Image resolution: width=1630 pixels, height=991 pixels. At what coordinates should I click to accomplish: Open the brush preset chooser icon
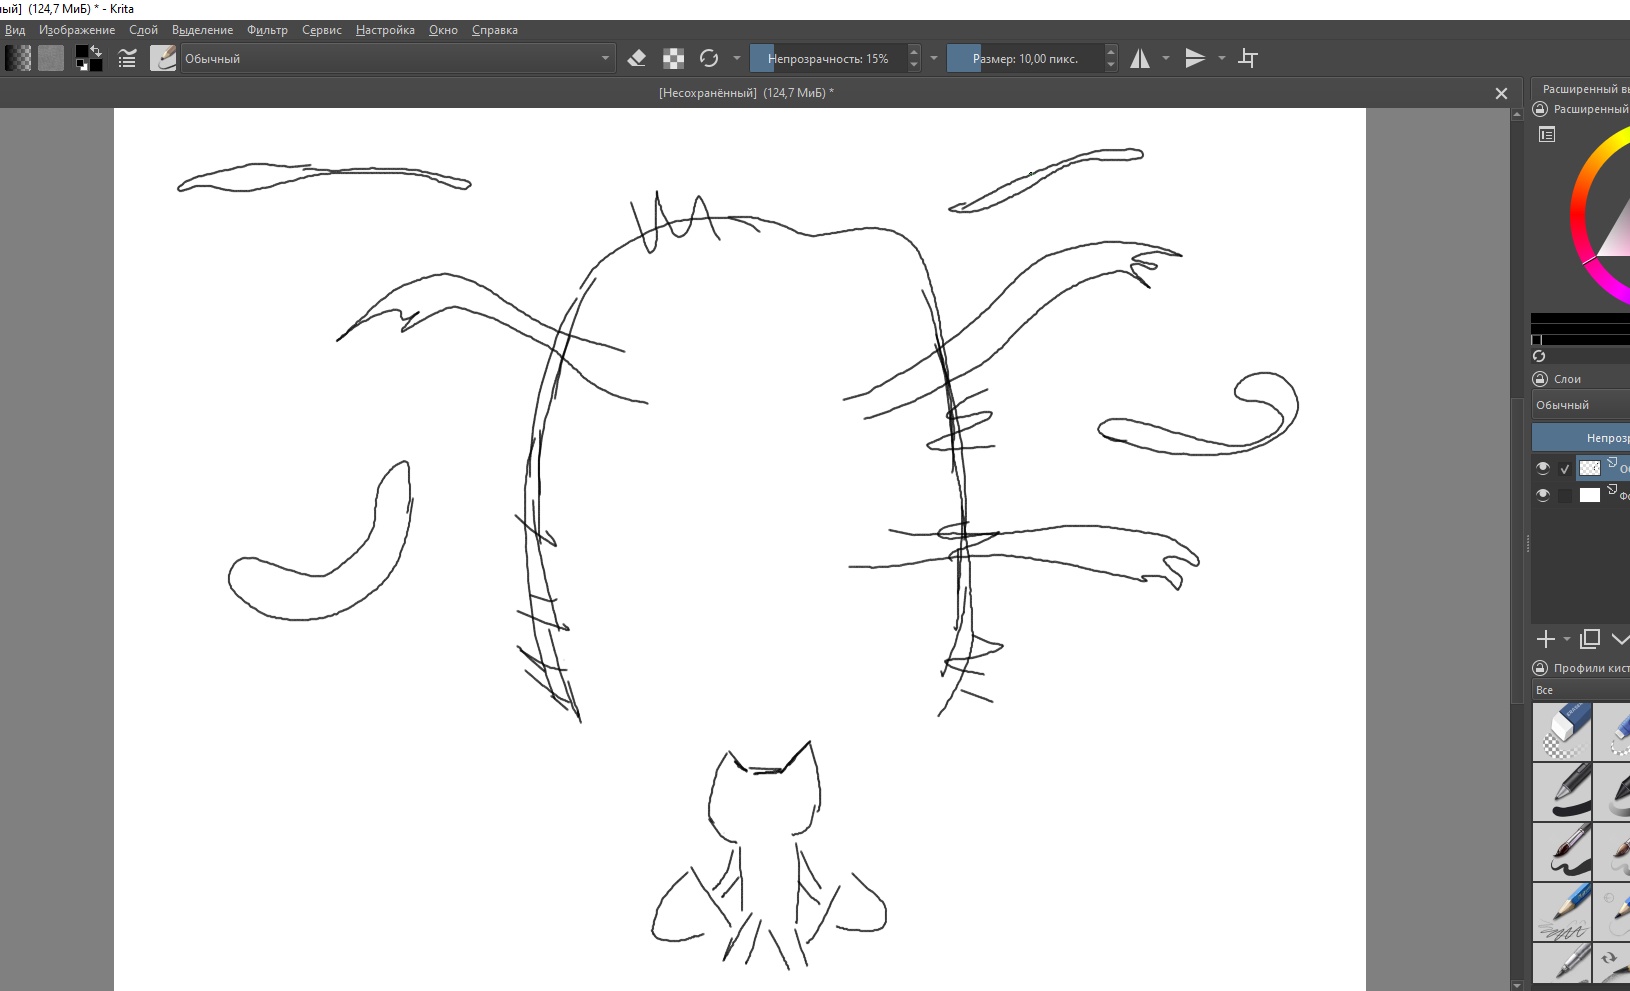pos(162,59)
